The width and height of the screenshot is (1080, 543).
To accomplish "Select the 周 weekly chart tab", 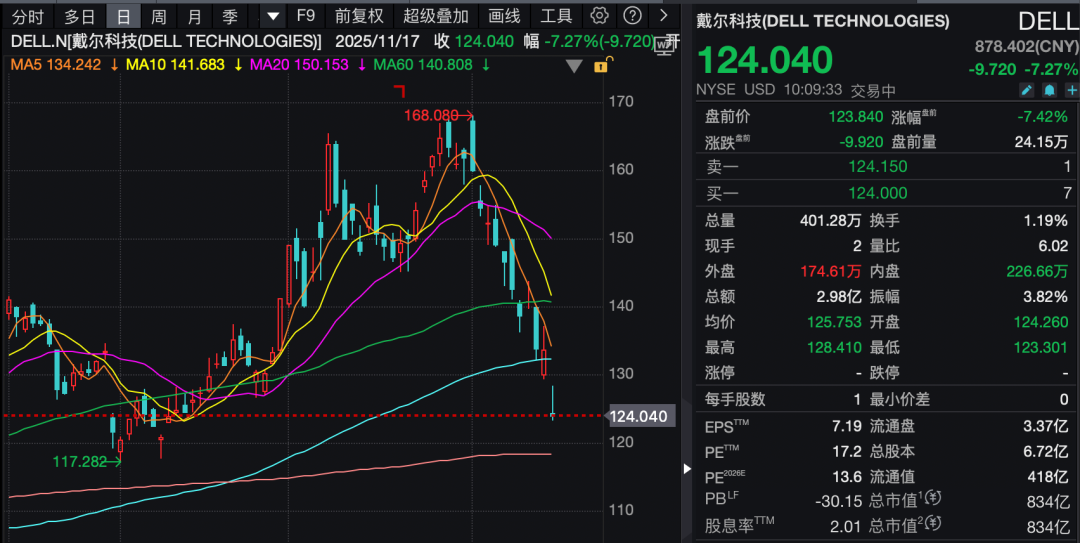I will tap(158, 16).
